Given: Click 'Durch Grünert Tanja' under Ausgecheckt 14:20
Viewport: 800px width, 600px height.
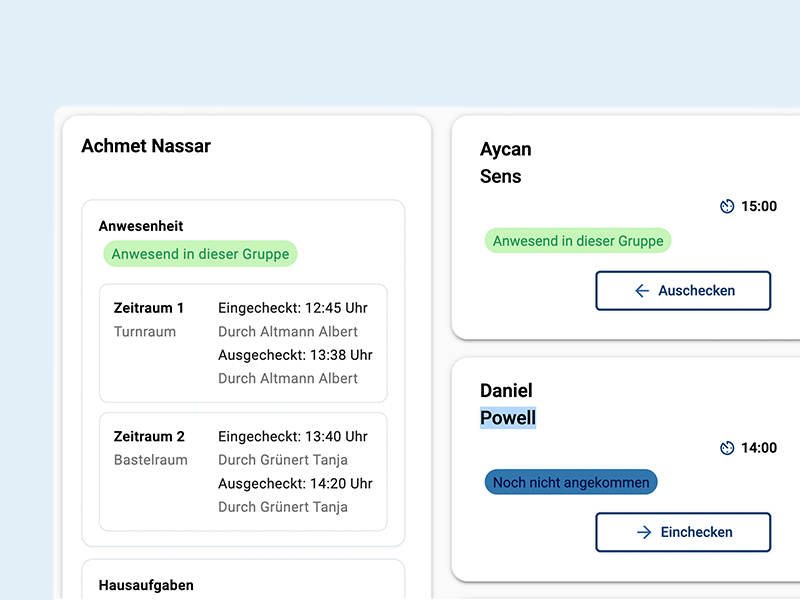Looking at the screenshot, I should point(283,507).
